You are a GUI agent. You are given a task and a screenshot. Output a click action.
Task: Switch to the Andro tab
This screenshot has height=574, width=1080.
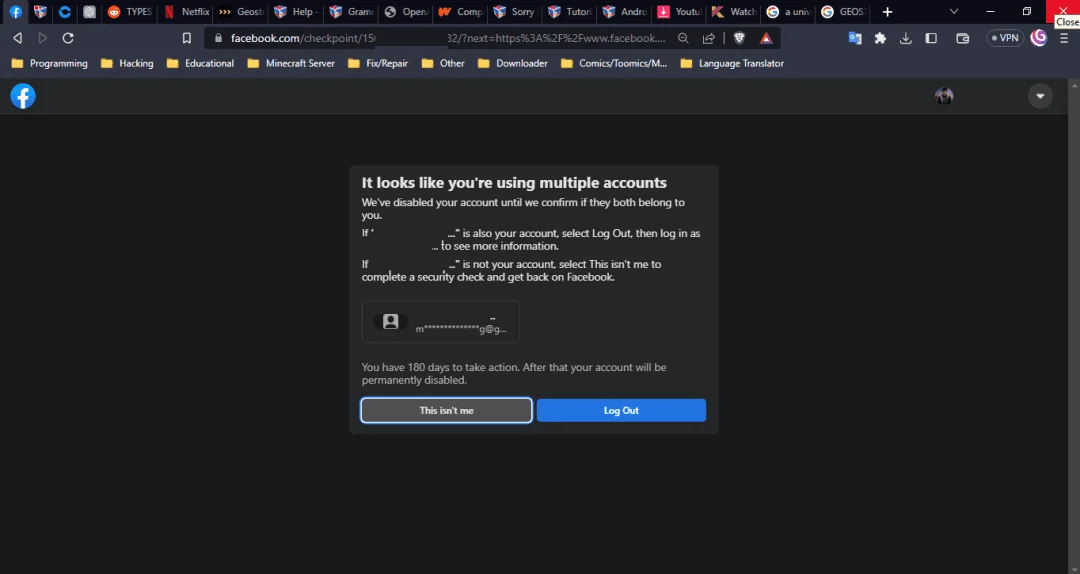point(625,12)
